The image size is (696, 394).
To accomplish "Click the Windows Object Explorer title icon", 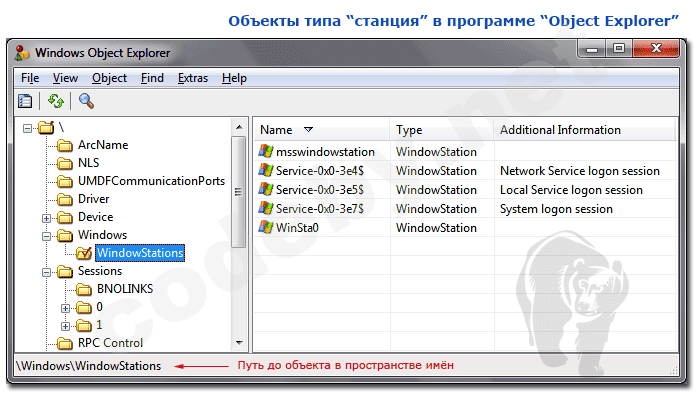I will tap(22, 53).
